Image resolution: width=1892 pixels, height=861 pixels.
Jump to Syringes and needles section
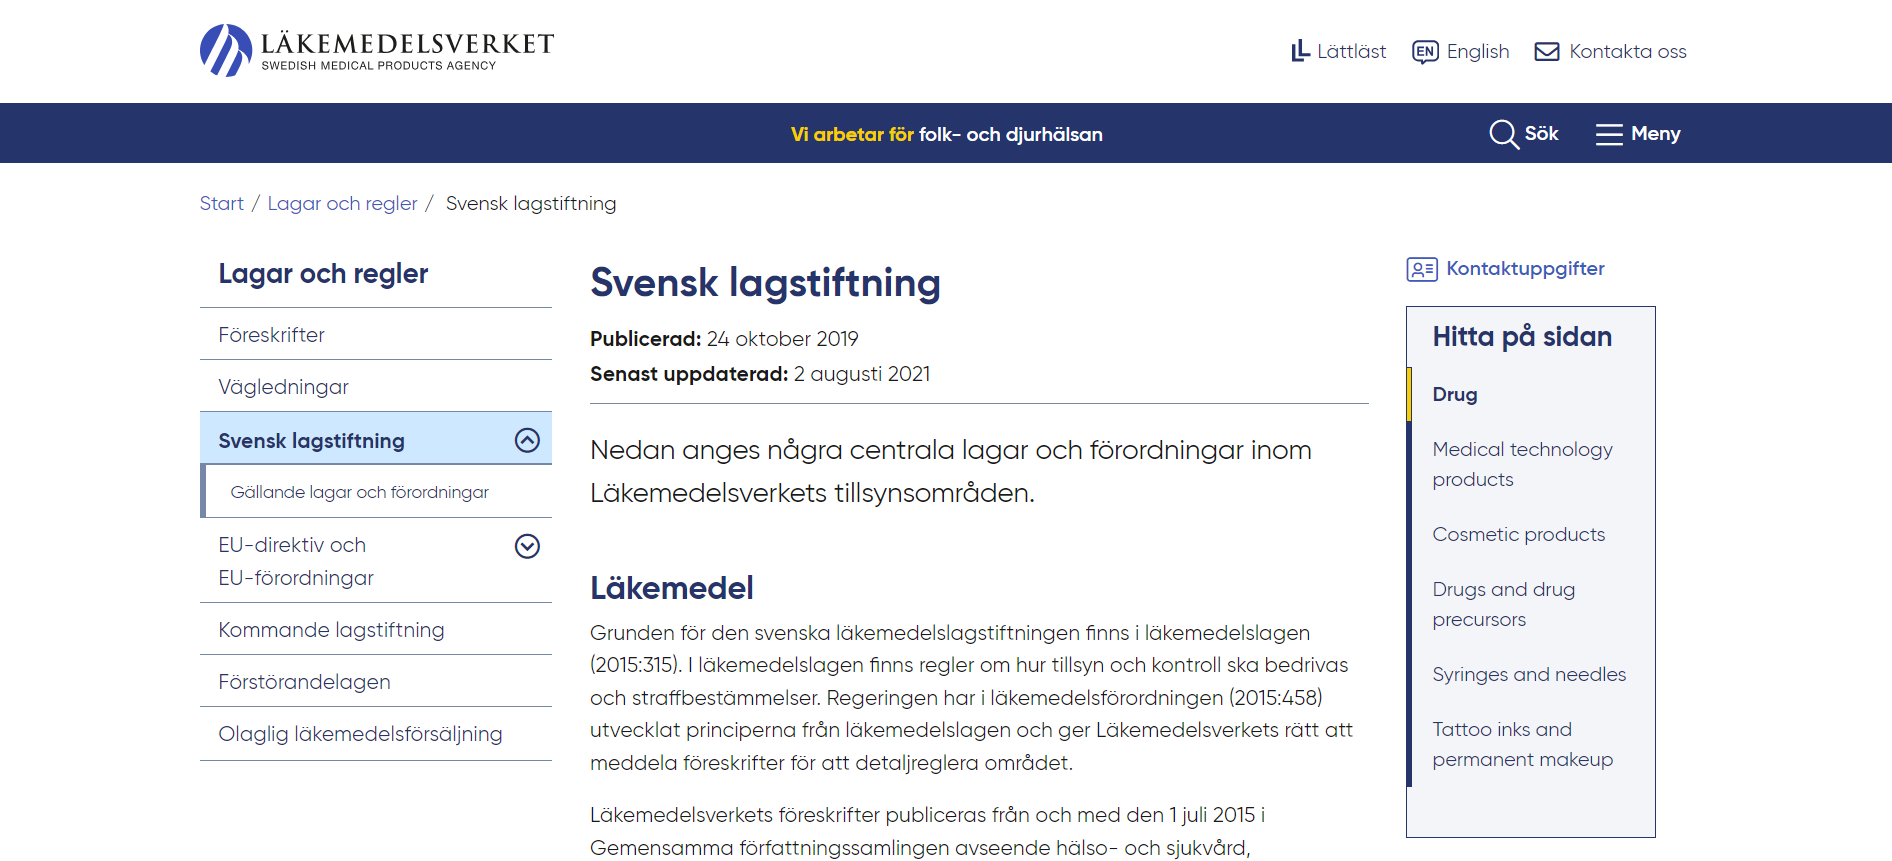(x=1528, y=674)
